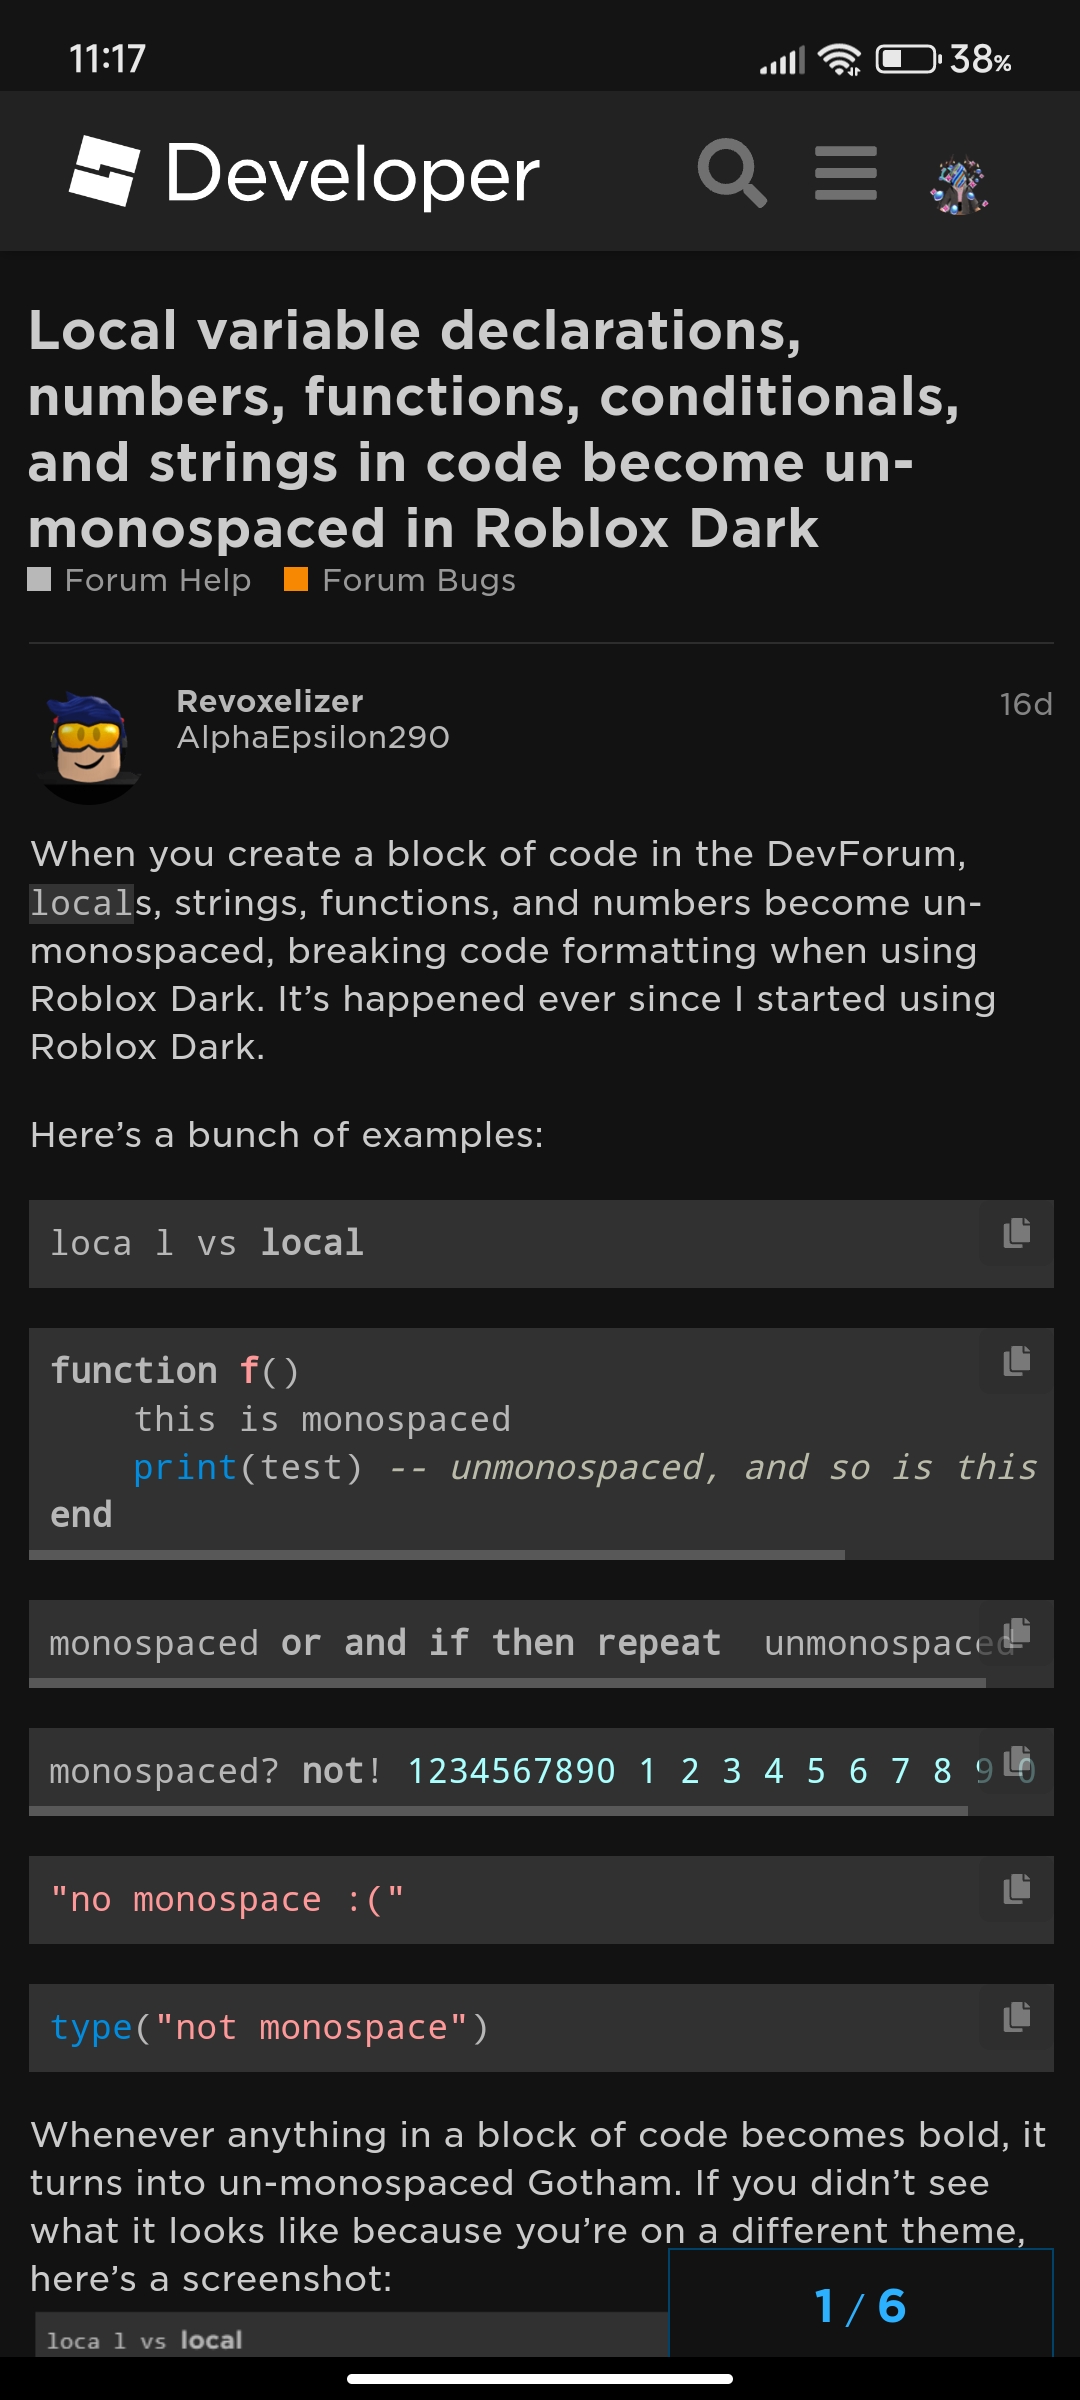This screenshot has width=1080, height=2400.
Task: View Revoxelizer's user profile name
Action: tap(270, 701)
